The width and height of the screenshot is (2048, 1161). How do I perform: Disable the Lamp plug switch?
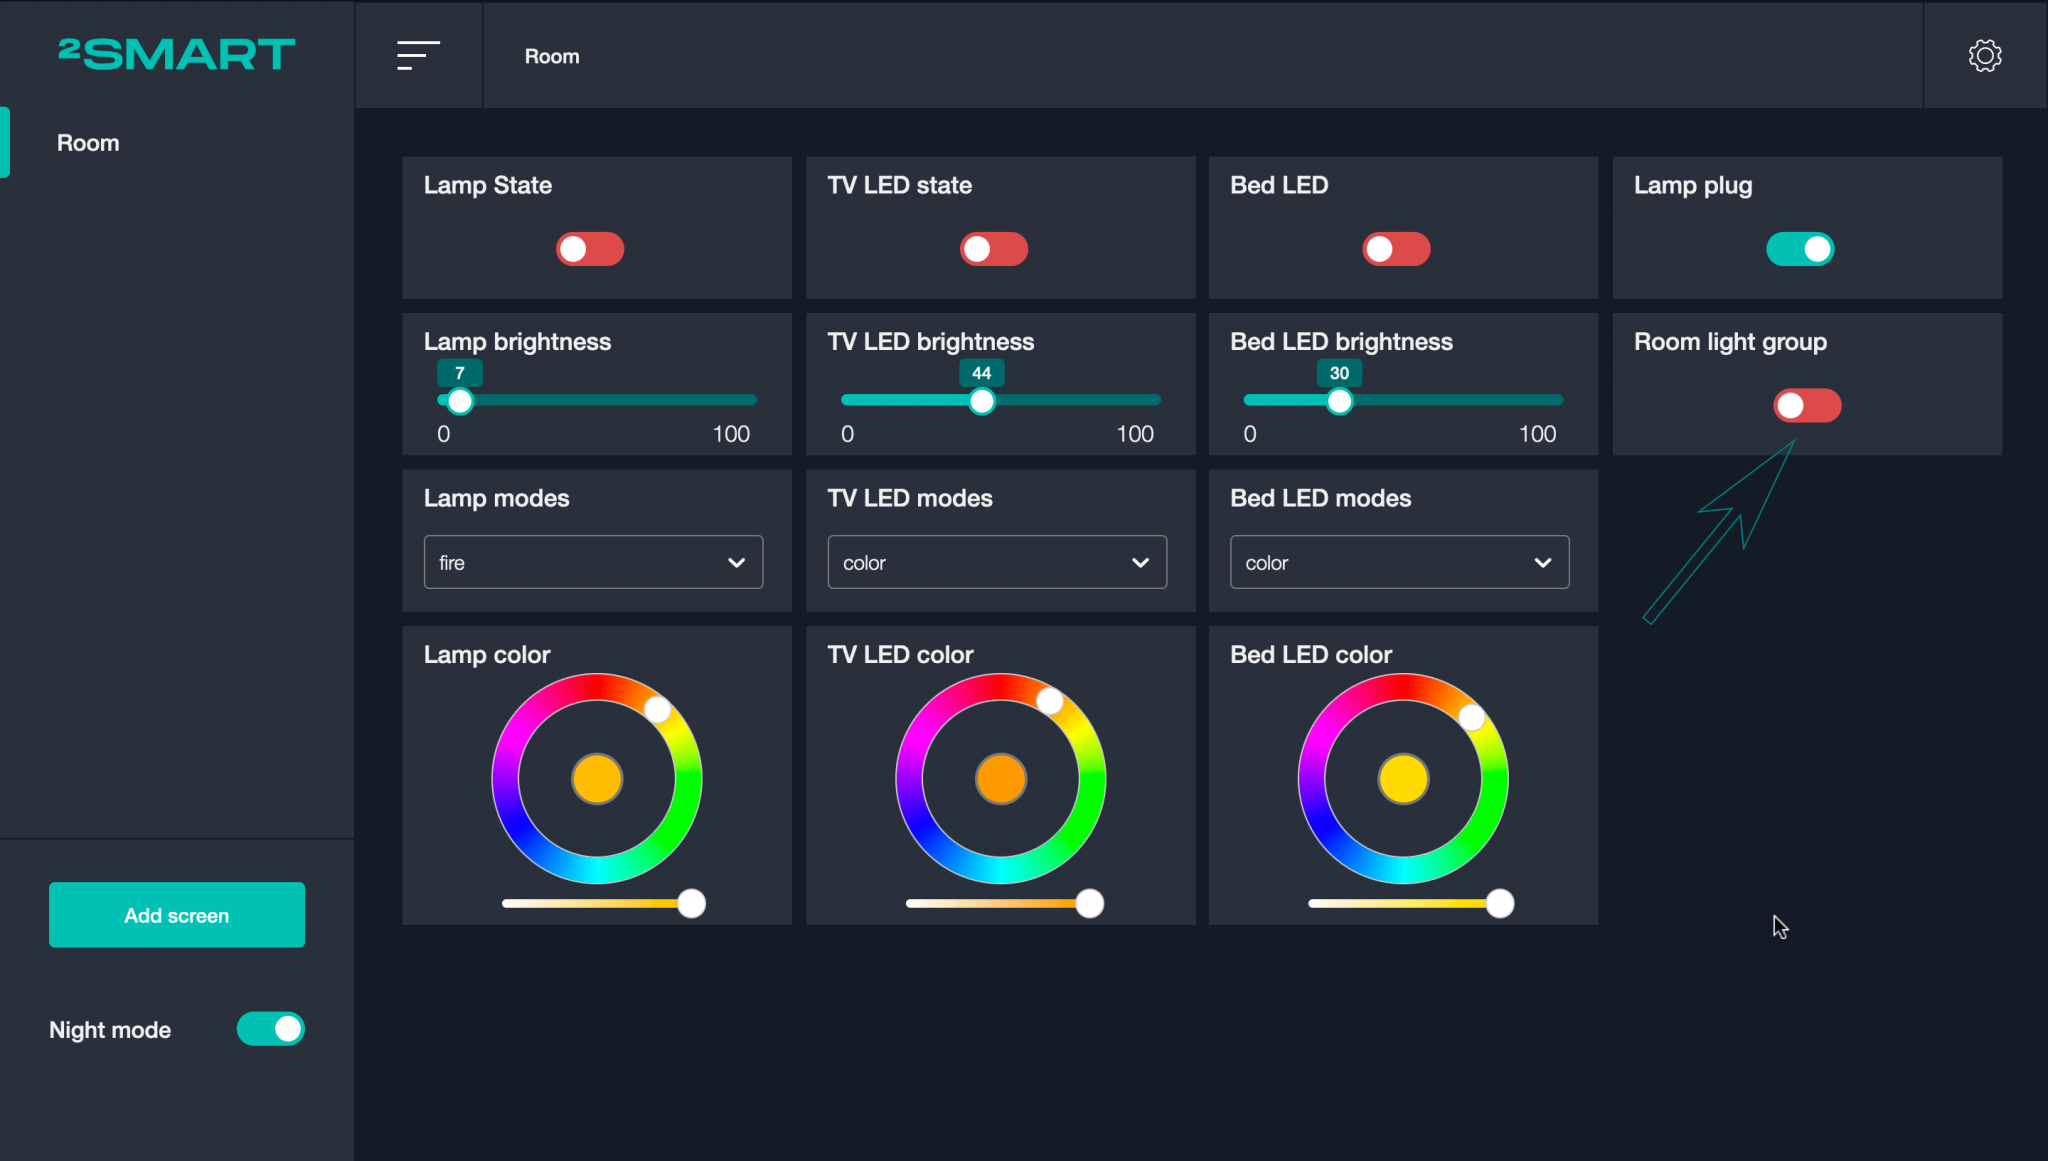[x=1799, y=249]
